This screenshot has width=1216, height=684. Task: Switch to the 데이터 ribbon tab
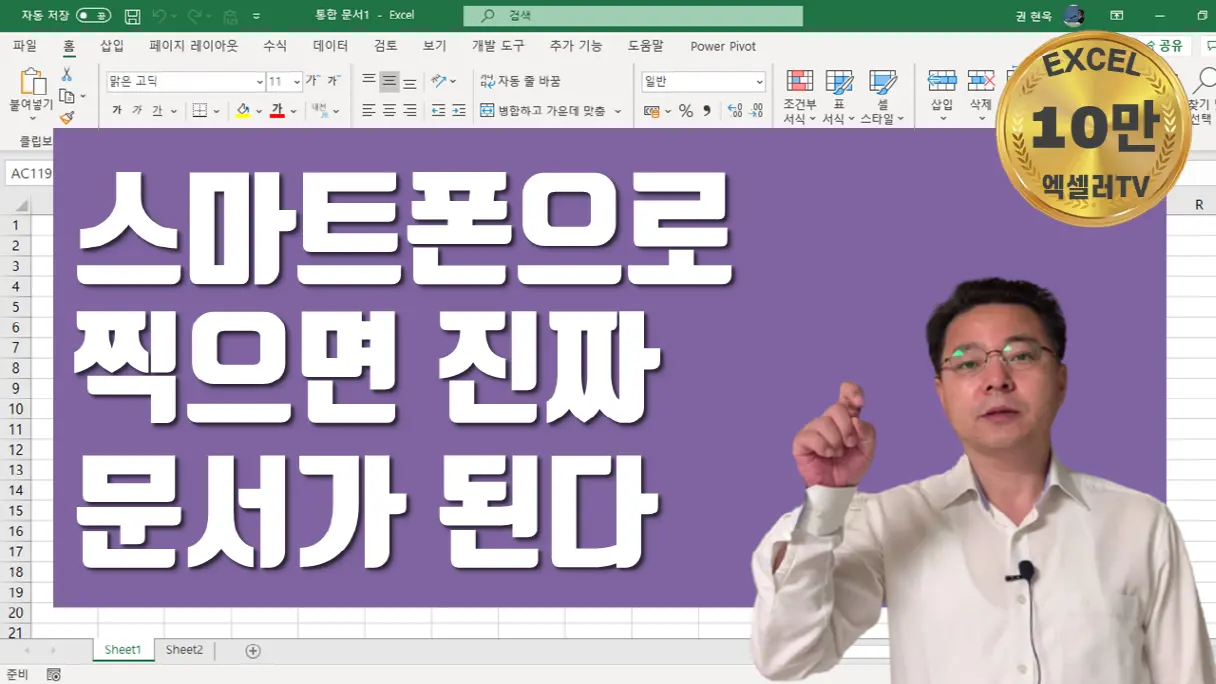[x=330, y=45]
